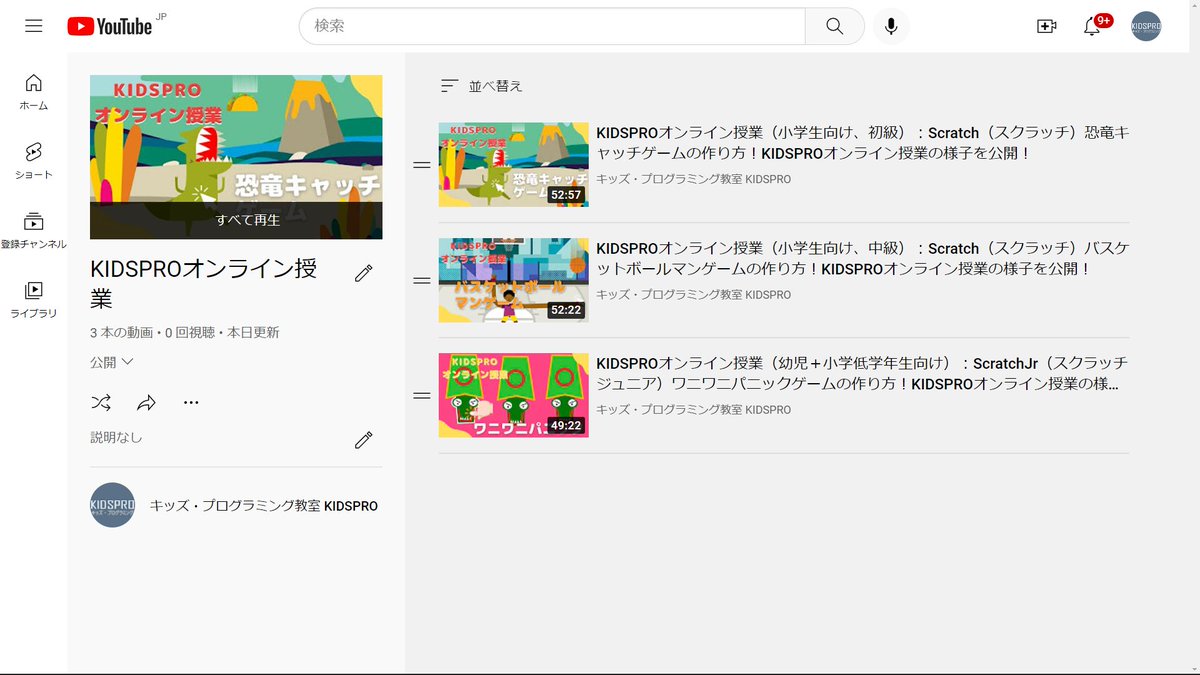Share the playlist using the share arrow icon
The image size is (1200, 675).
click(x=146, y=402)
